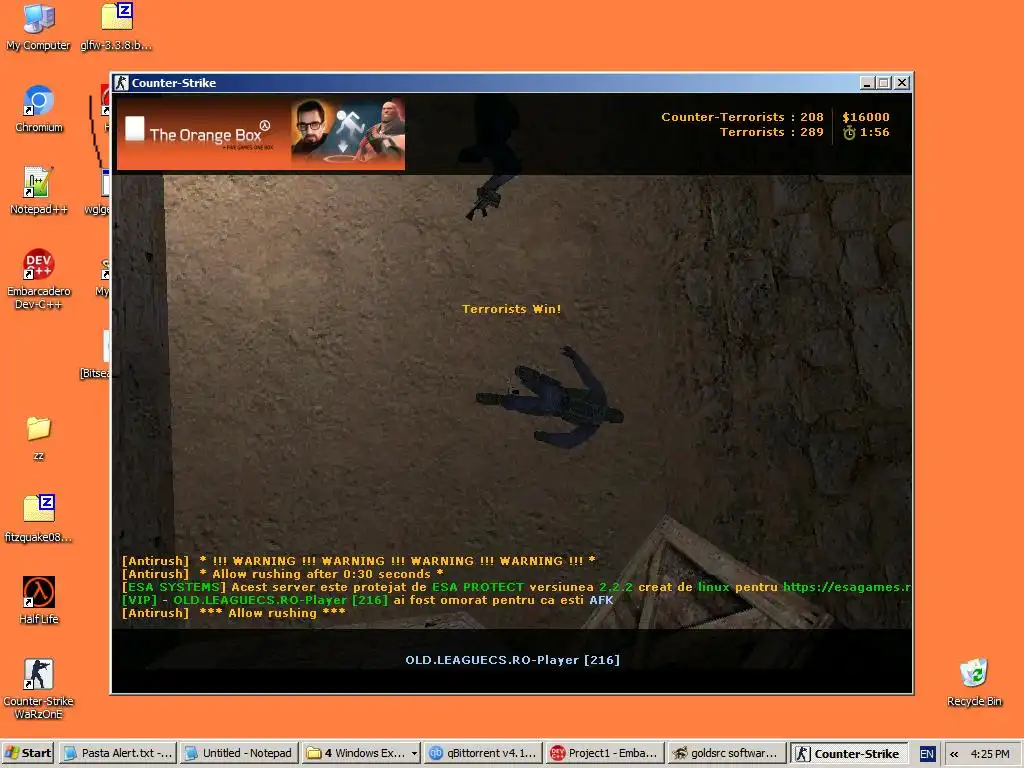Viewport: 1024px width, 768px height.
Task: Click the Counter-Strike window title bar
Action: click(x=511, y=83)
